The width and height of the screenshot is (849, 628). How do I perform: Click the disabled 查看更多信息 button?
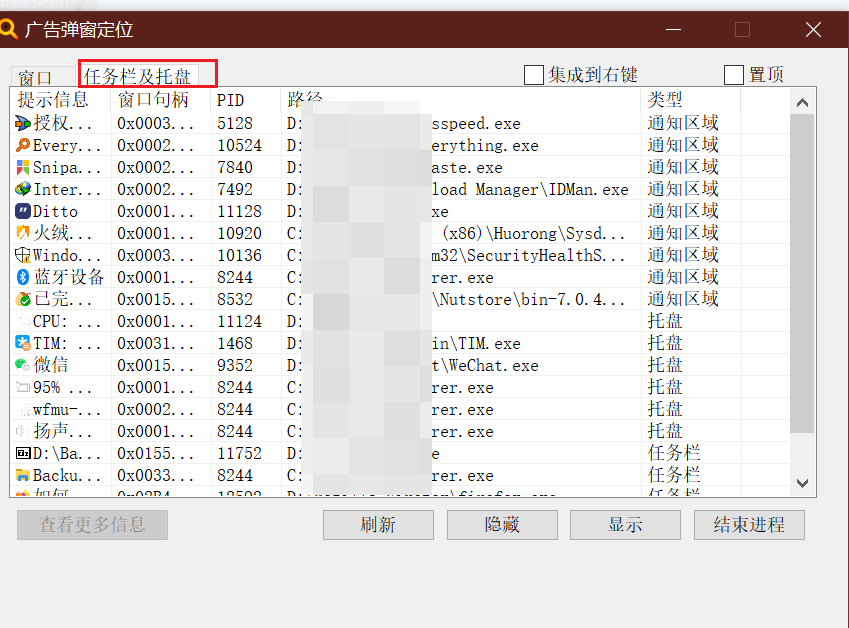click(x=92, y=525)
